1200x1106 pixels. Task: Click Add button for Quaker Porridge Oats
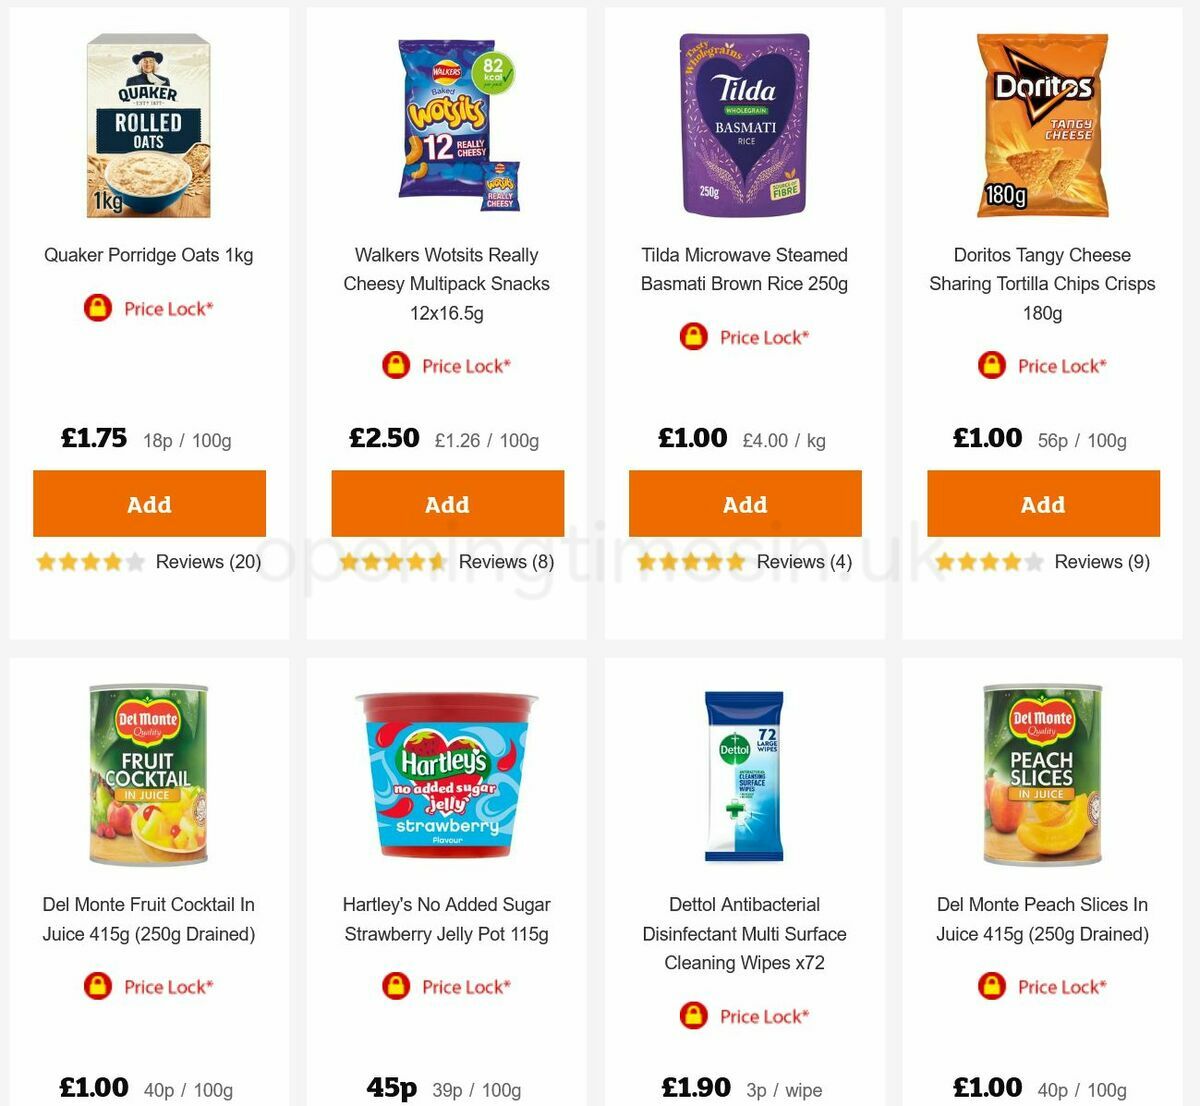(x=149, y=504)
